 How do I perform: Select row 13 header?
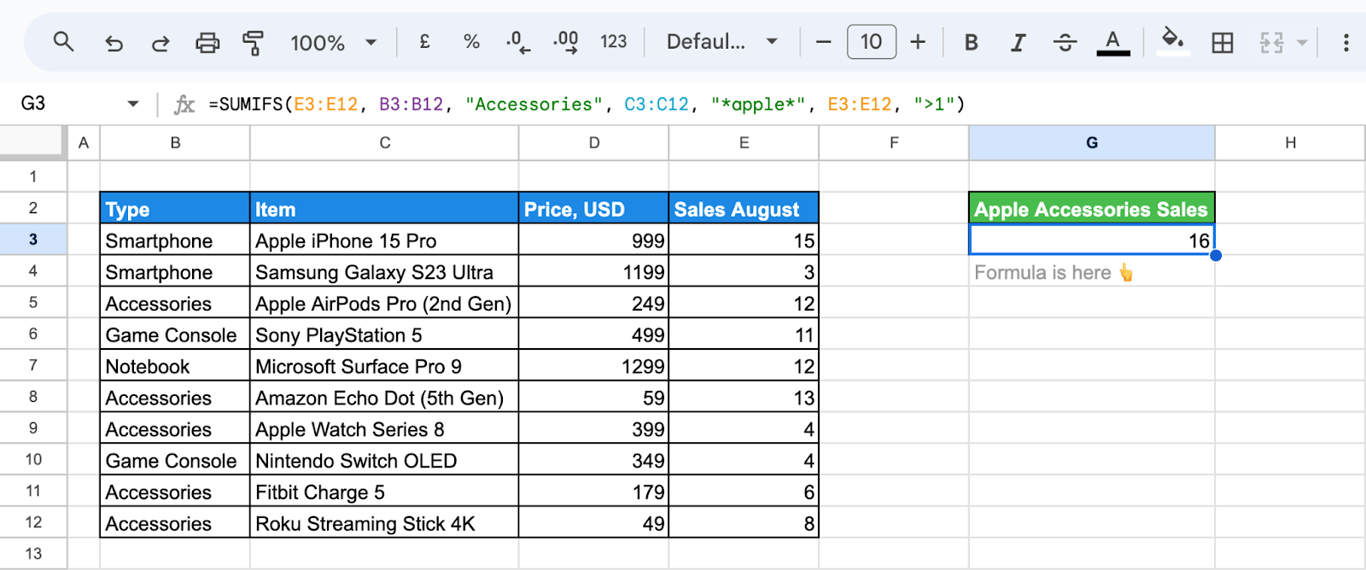33,554
